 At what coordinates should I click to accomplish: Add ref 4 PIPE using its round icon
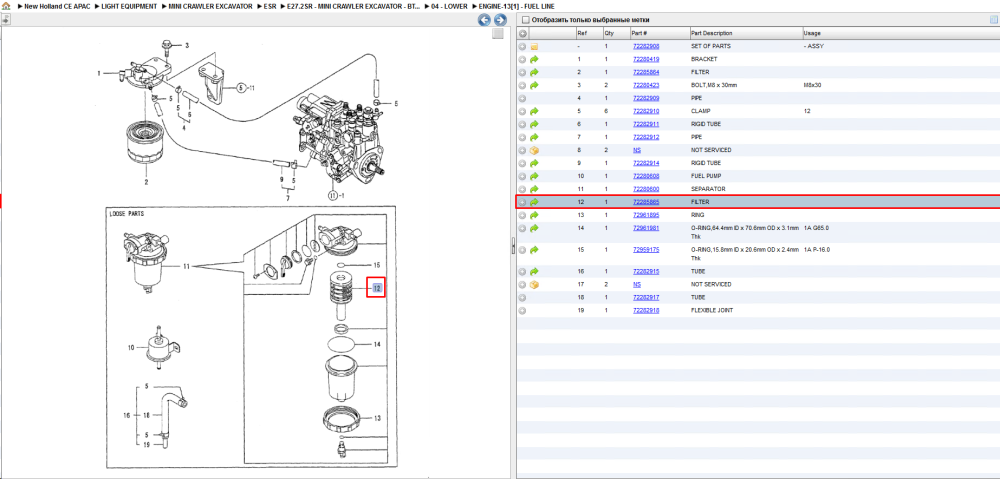pyautogui.click(x=522, y=98)
